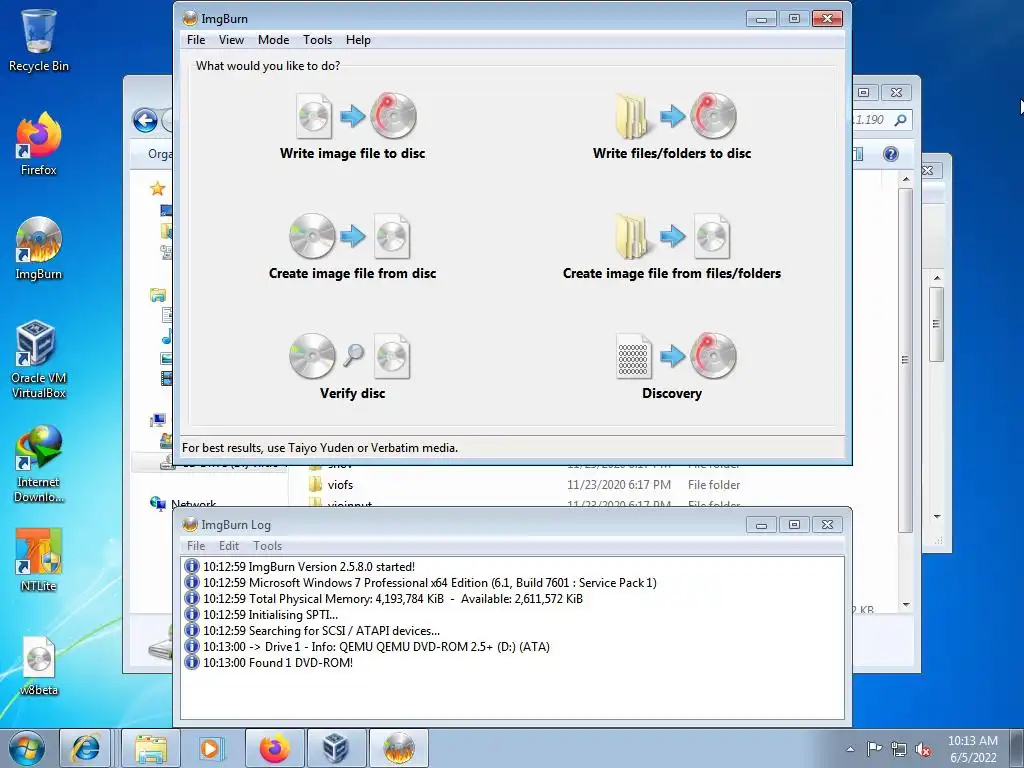Click Explorer search magnifier icon
1024x768 pixels.
click(x=901, y=120)
